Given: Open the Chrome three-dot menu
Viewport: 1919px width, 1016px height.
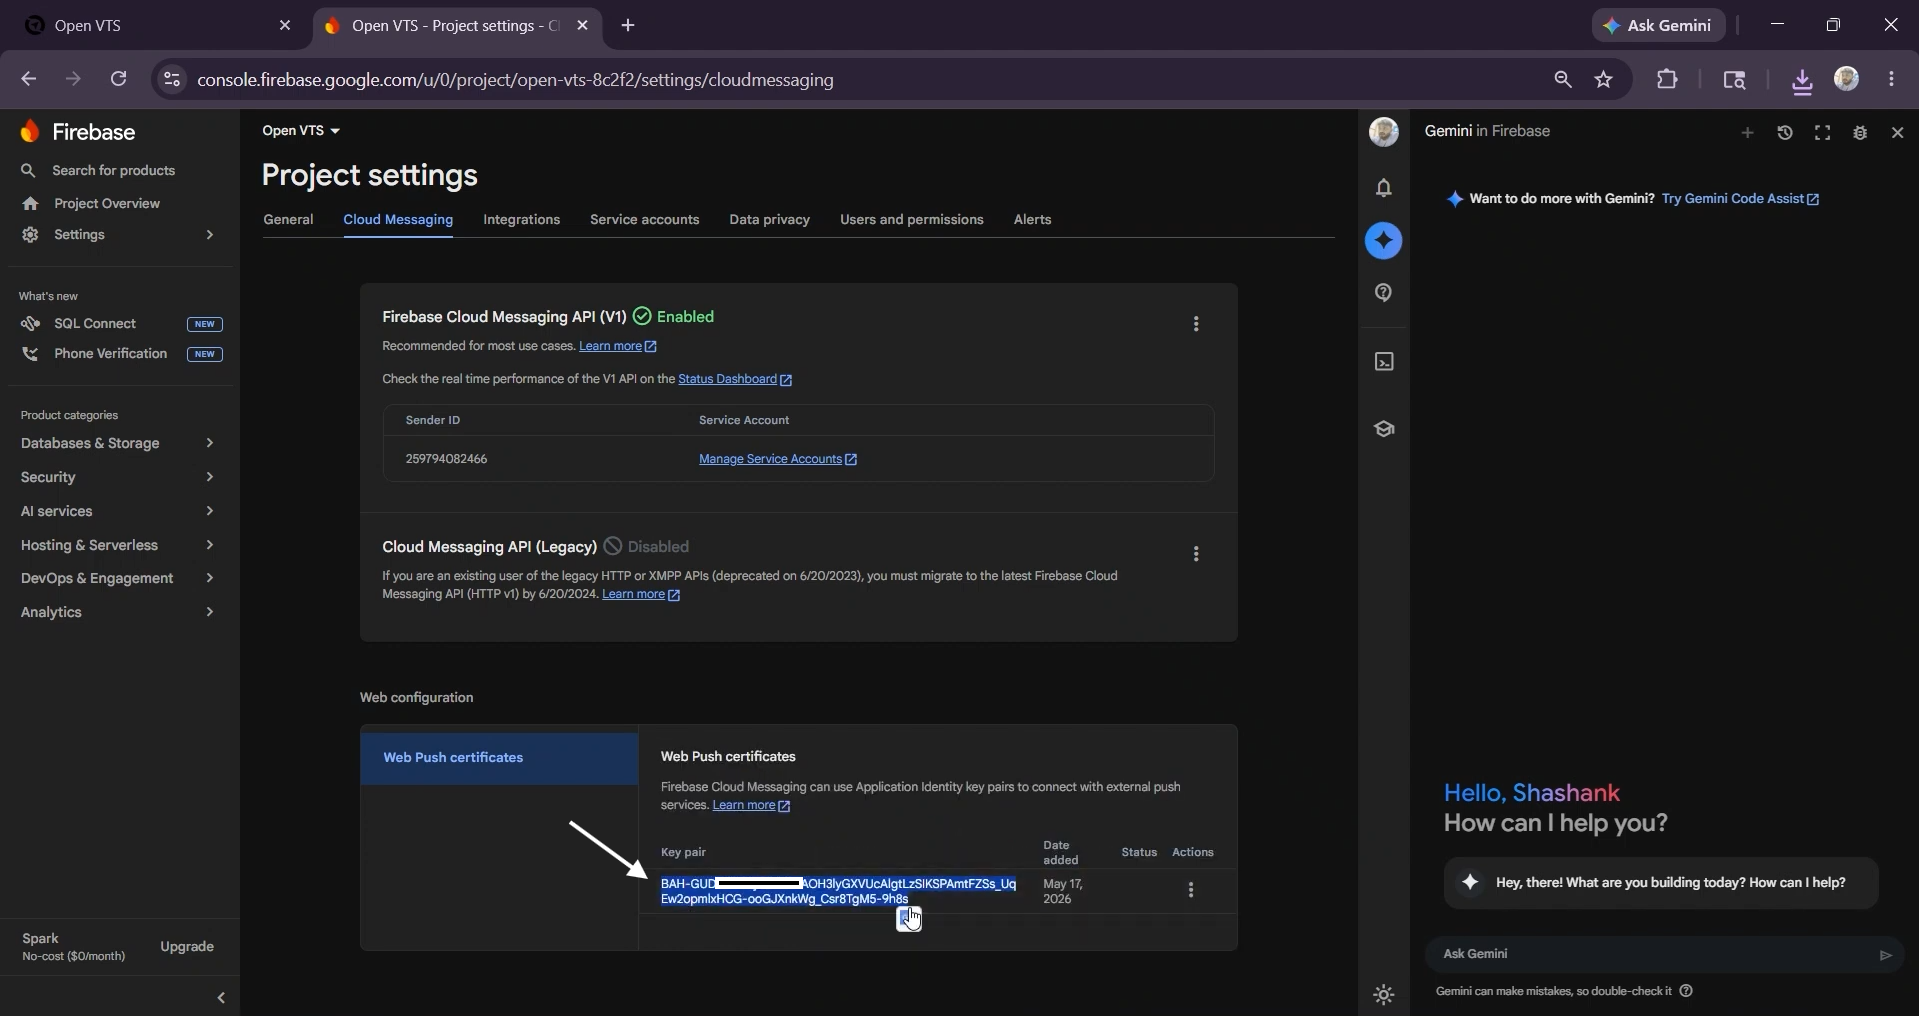Looking at the screenshot, I should [x=1892, y=79].
